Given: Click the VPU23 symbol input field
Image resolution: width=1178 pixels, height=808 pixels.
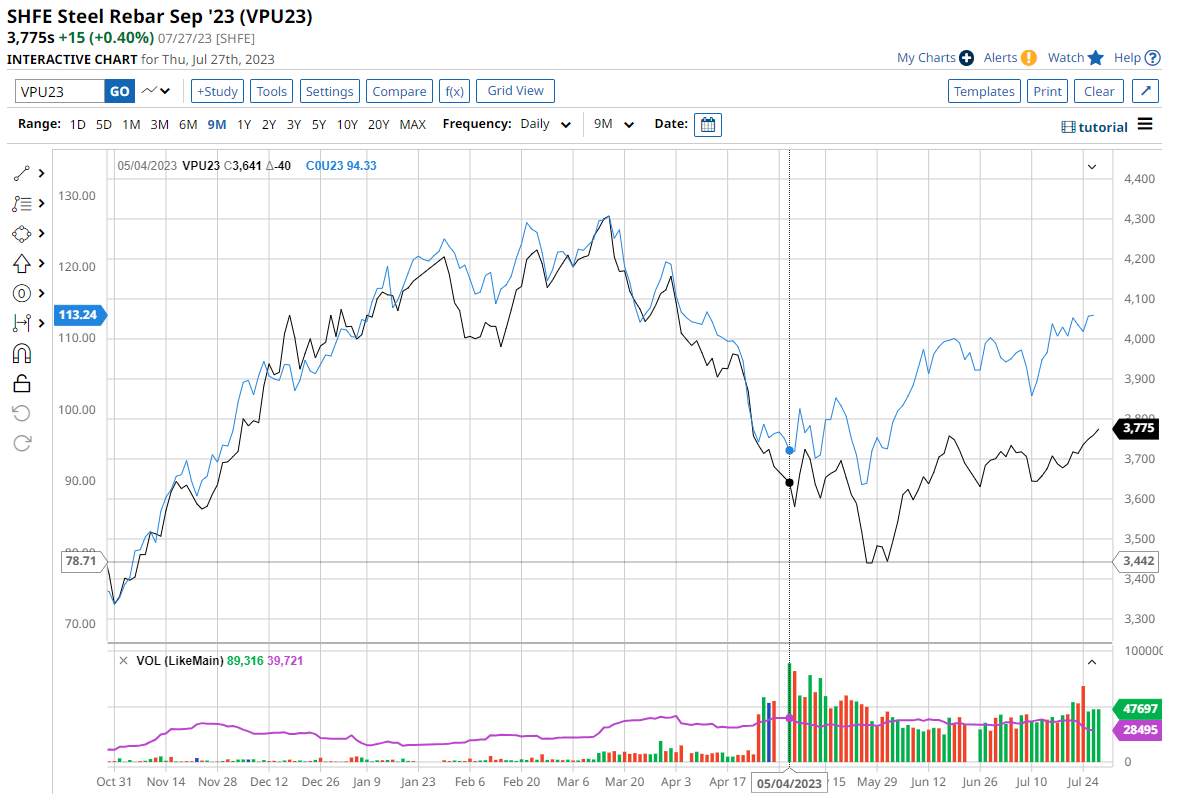Looking at the screenshot, I should click(59, 91).
